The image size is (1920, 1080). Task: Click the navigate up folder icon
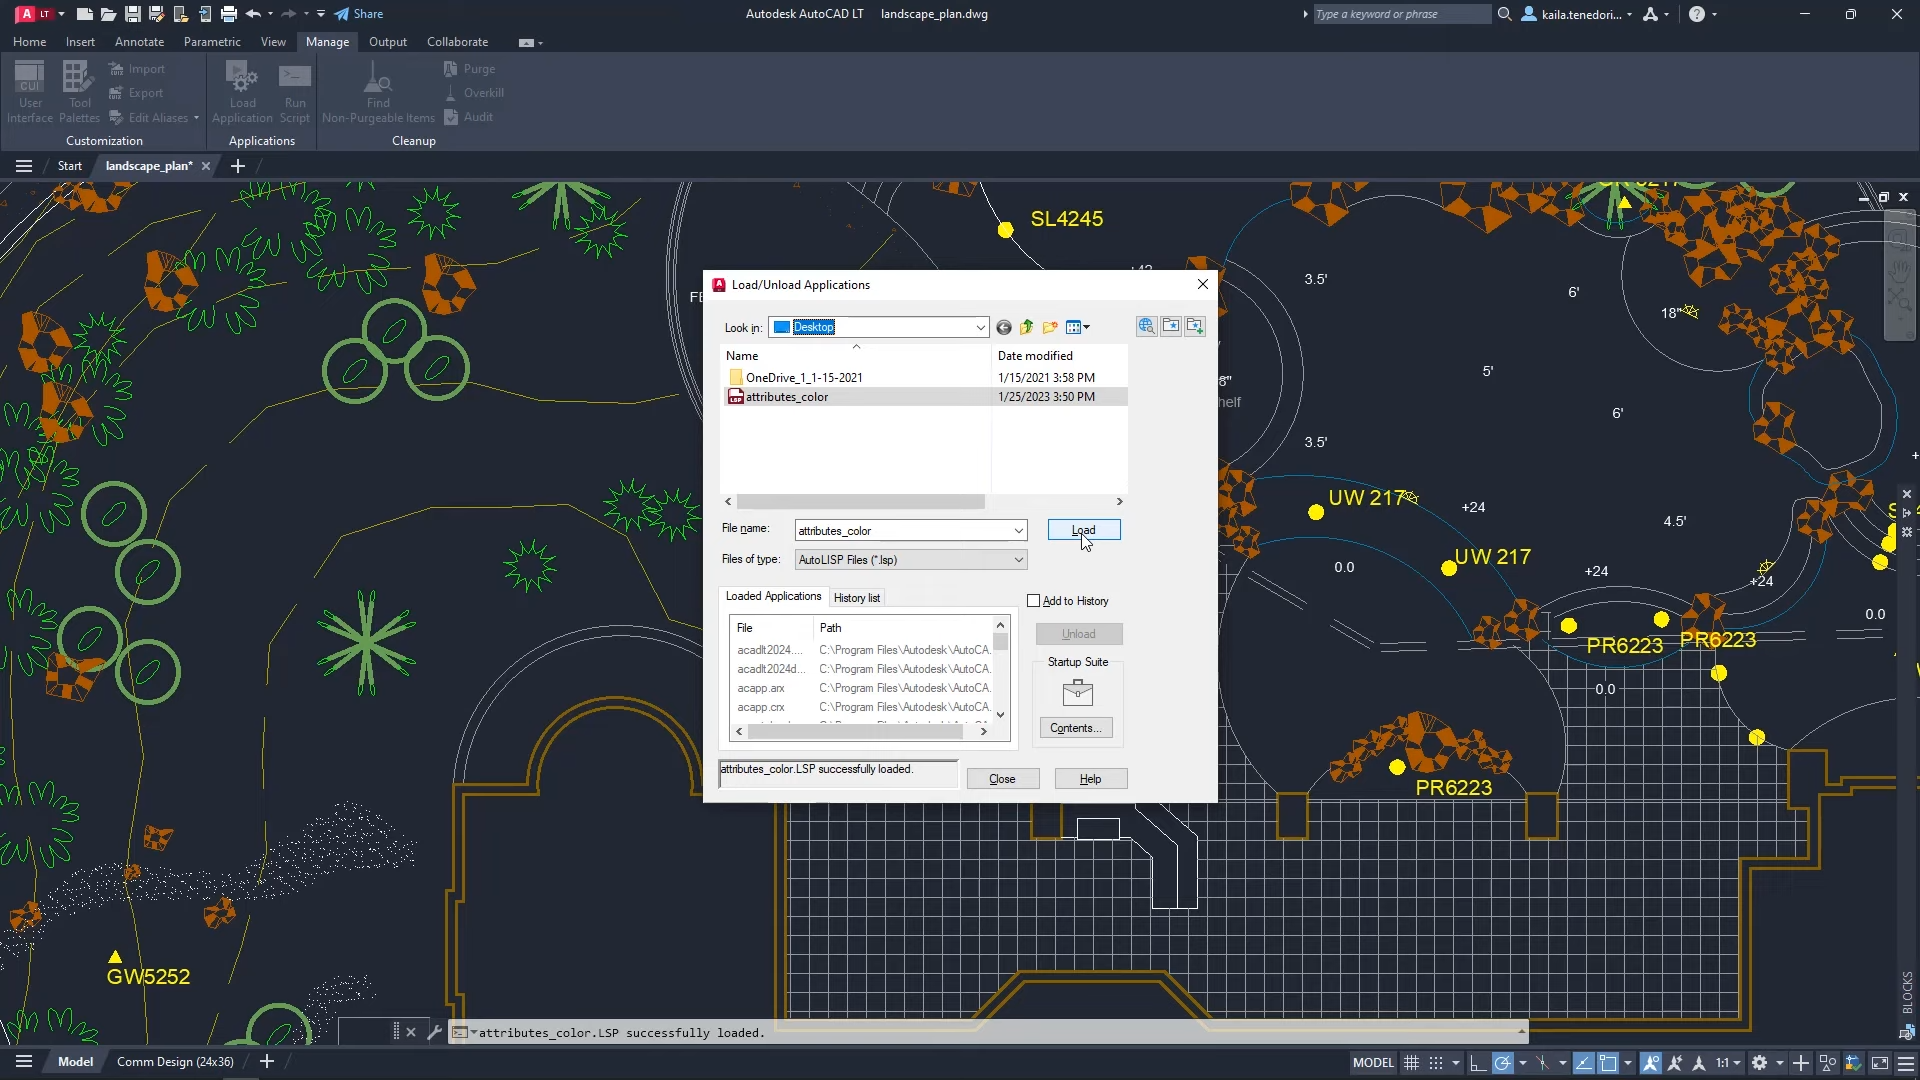(1027, 326)
